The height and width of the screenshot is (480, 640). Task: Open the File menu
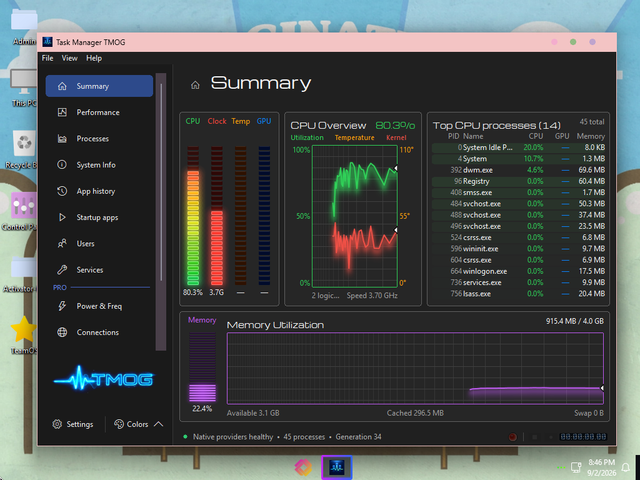(x=47, y=58)
